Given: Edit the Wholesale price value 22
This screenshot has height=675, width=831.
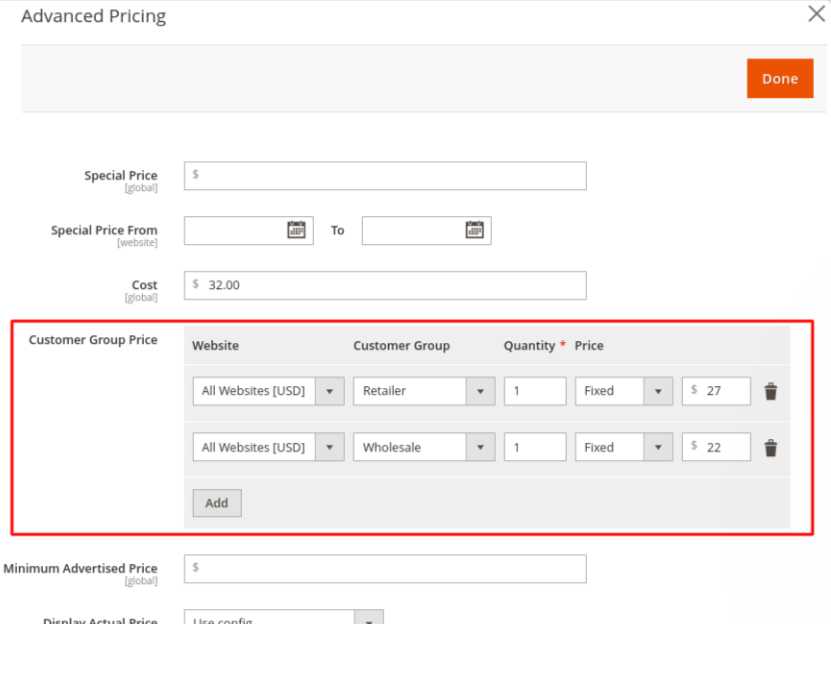Looking at the screenshot, I should [x=722, y=448].
